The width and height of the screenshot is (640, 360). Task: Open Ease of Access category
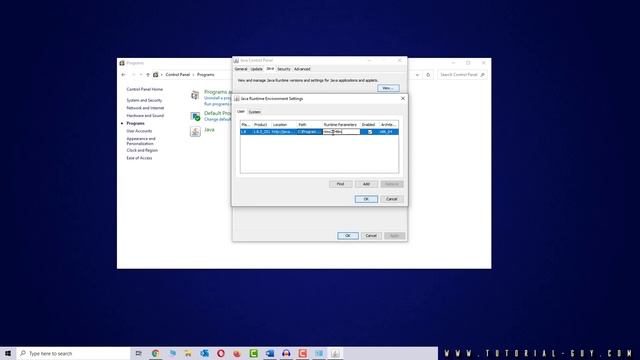pyautogui.click(x=139, y=158)
